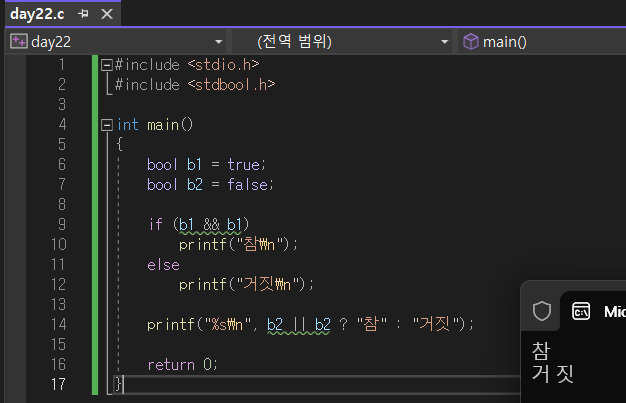Click line number 9 in the gutter
Viewport: 626px width, 403px height.
62,224
